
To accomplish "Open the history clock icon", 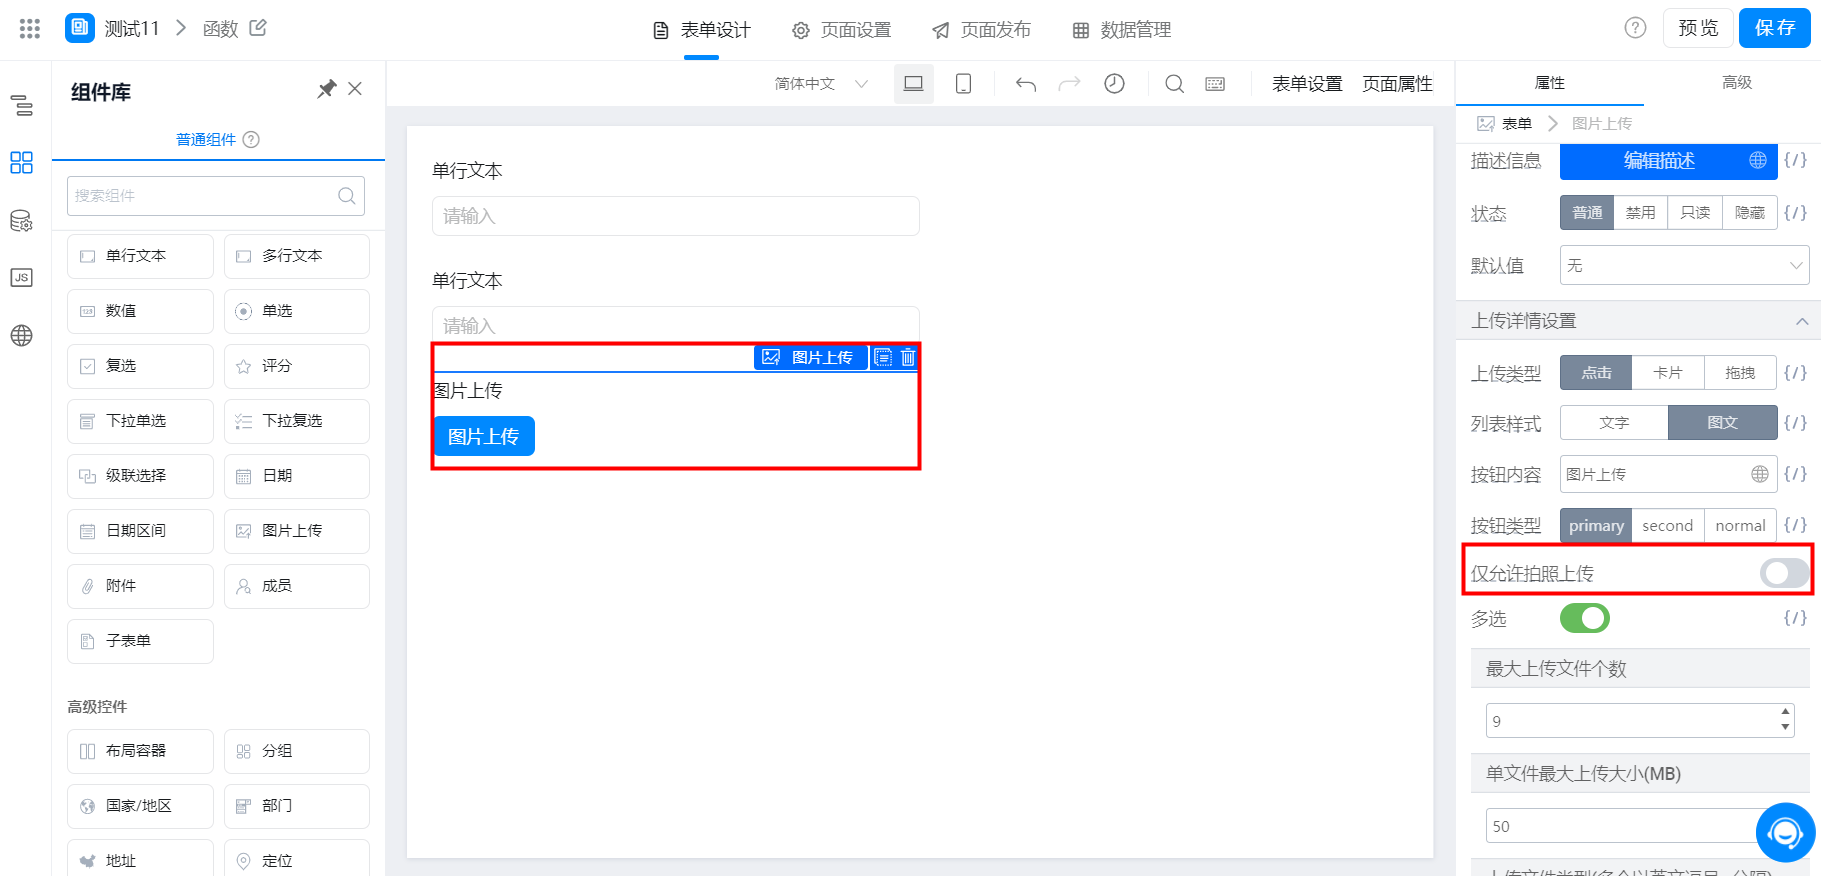I will (x=1114, y=84).
